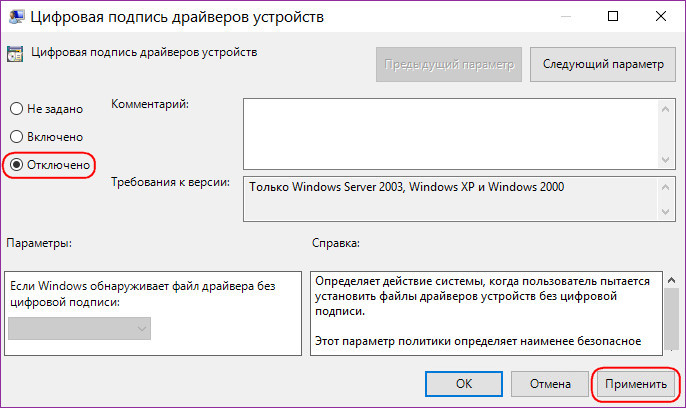Click the policy window icon in title bar
Image resolution: width=686 pixels, height=408 pixels.
17,16
